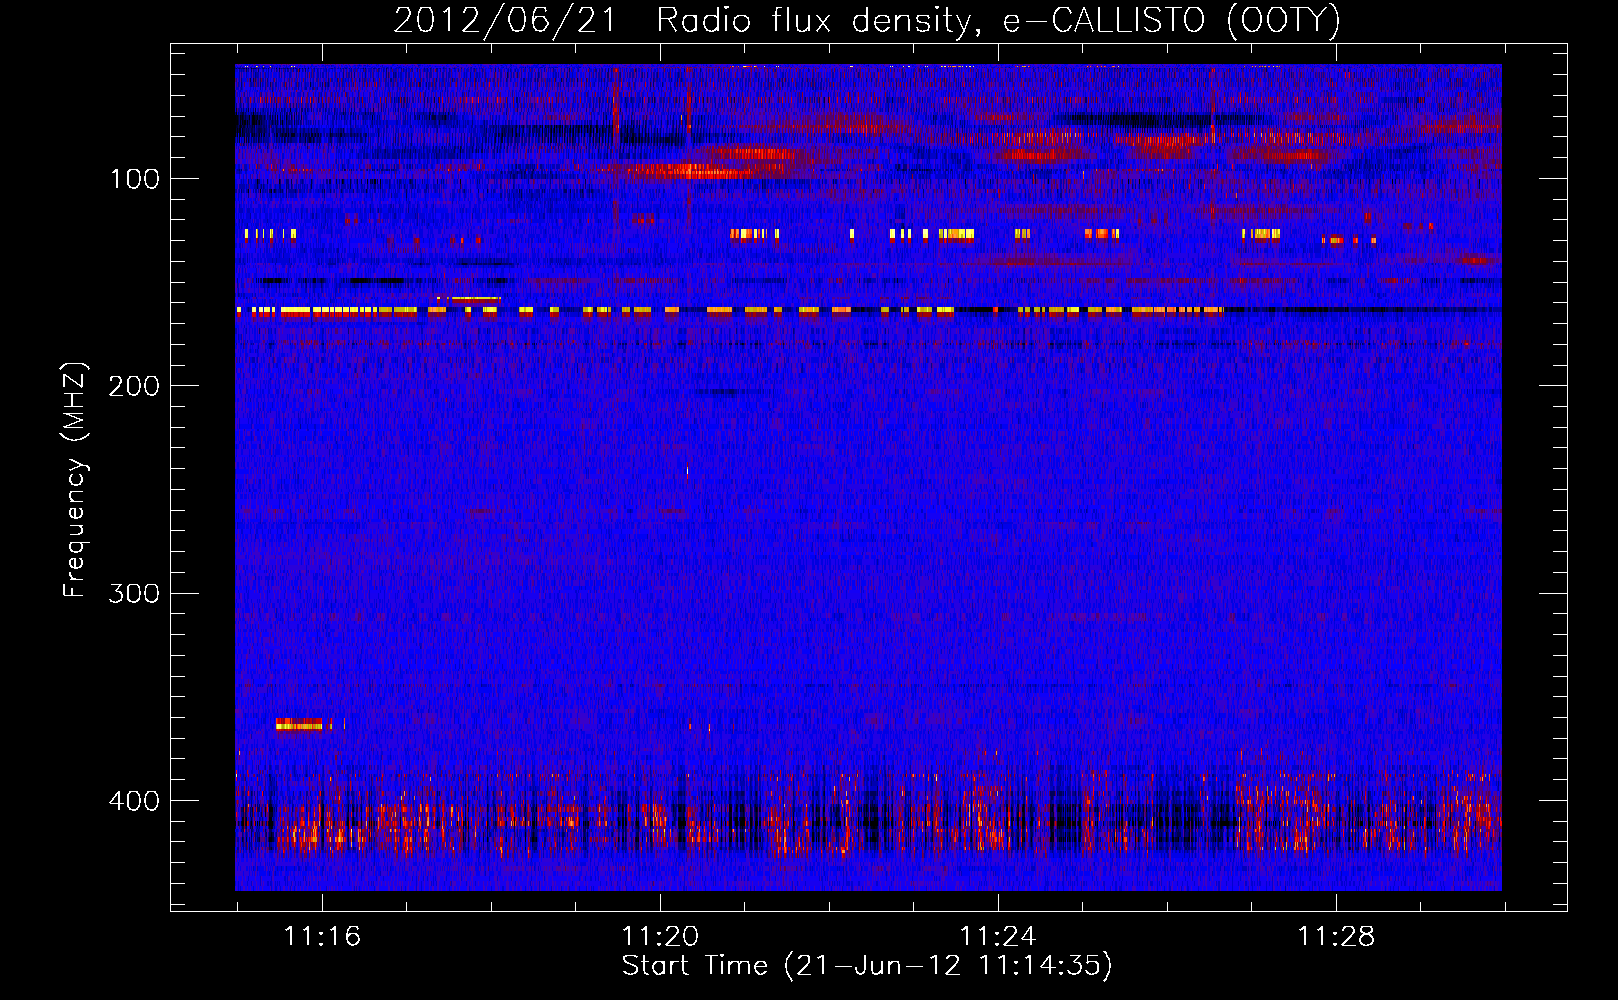Screen dimensions: 1618x1000
Task: Click the 11:24 time tick label
Action: pyautogui.click(x=998, y=937)
